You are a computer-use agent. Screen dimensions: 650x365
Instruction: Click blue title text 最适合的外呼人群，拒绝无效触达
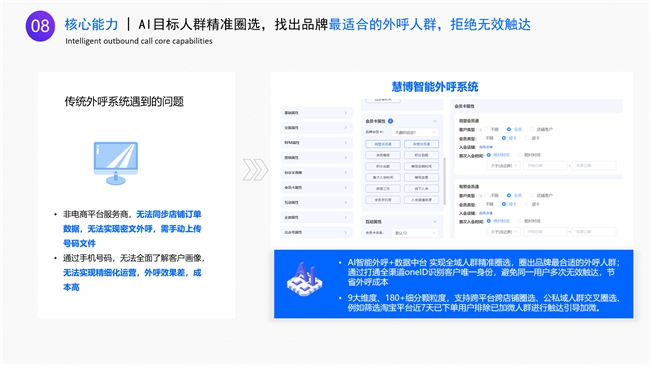point(430,24)
